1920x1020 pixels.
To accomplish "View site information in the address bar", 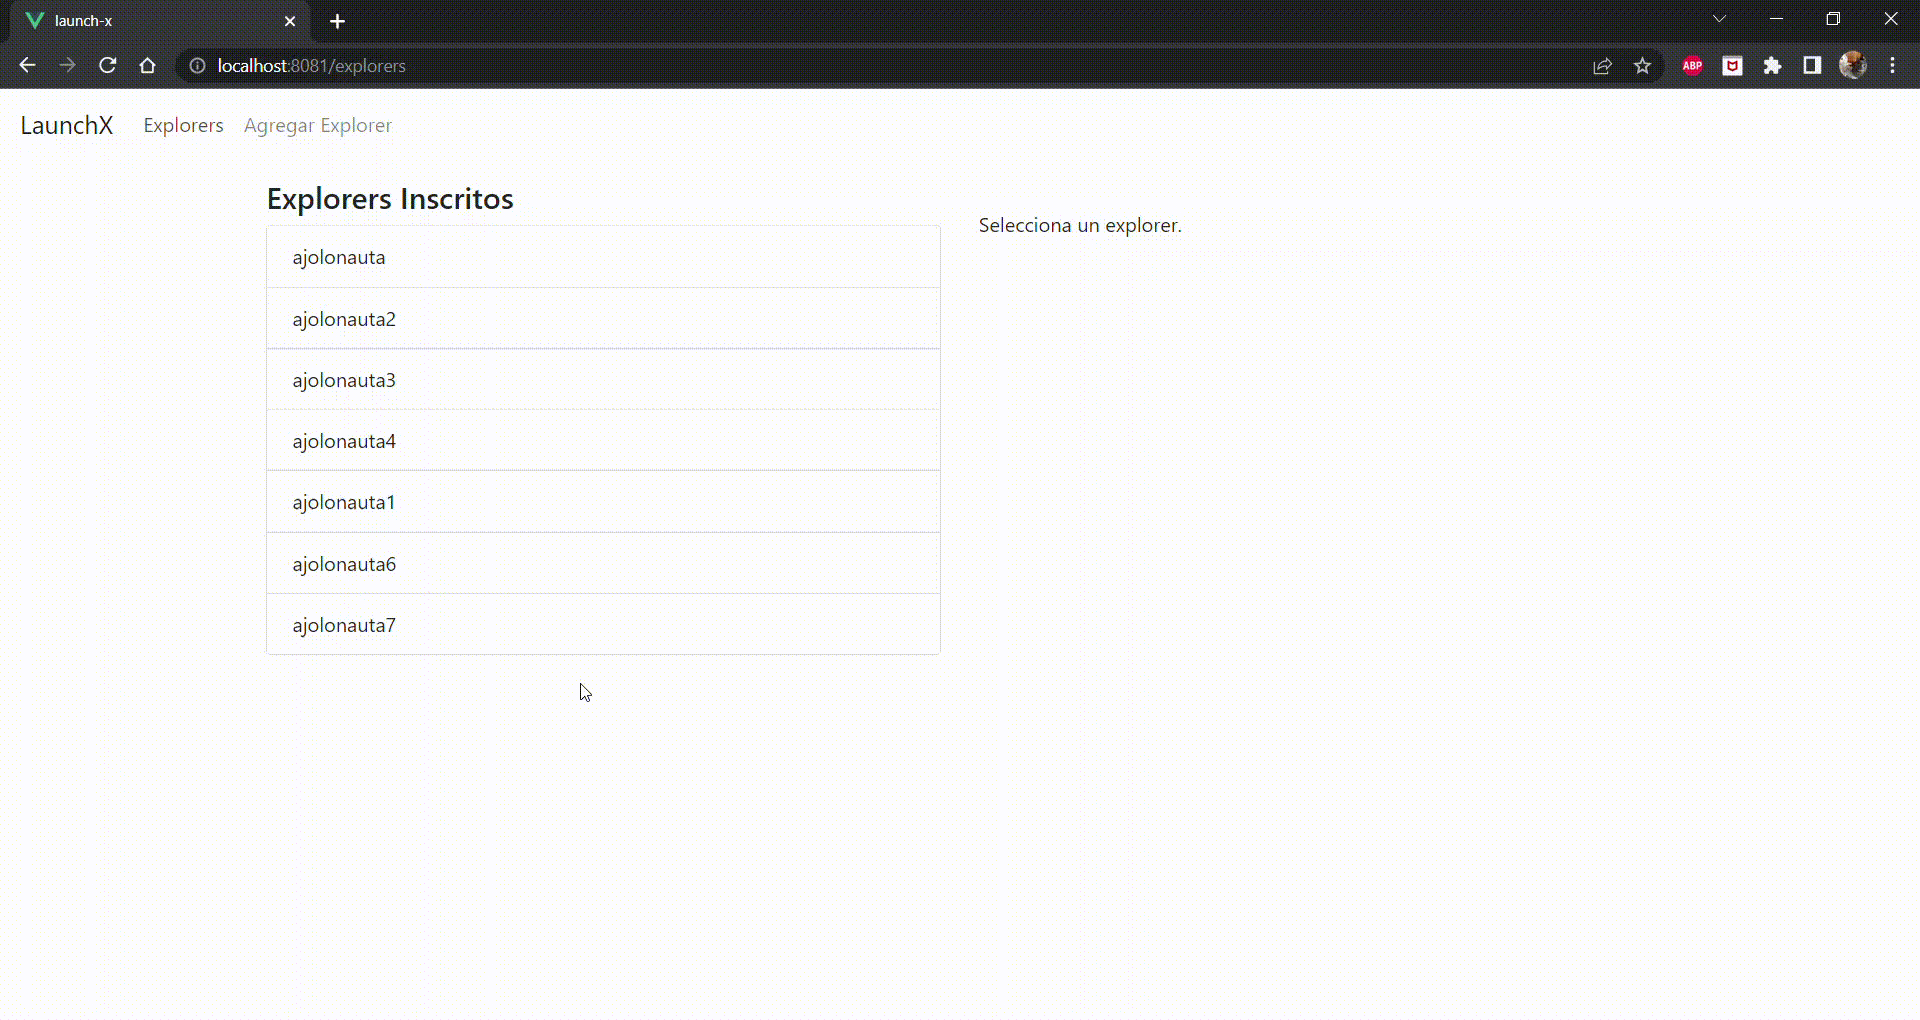I will click(x=196, y=66).
